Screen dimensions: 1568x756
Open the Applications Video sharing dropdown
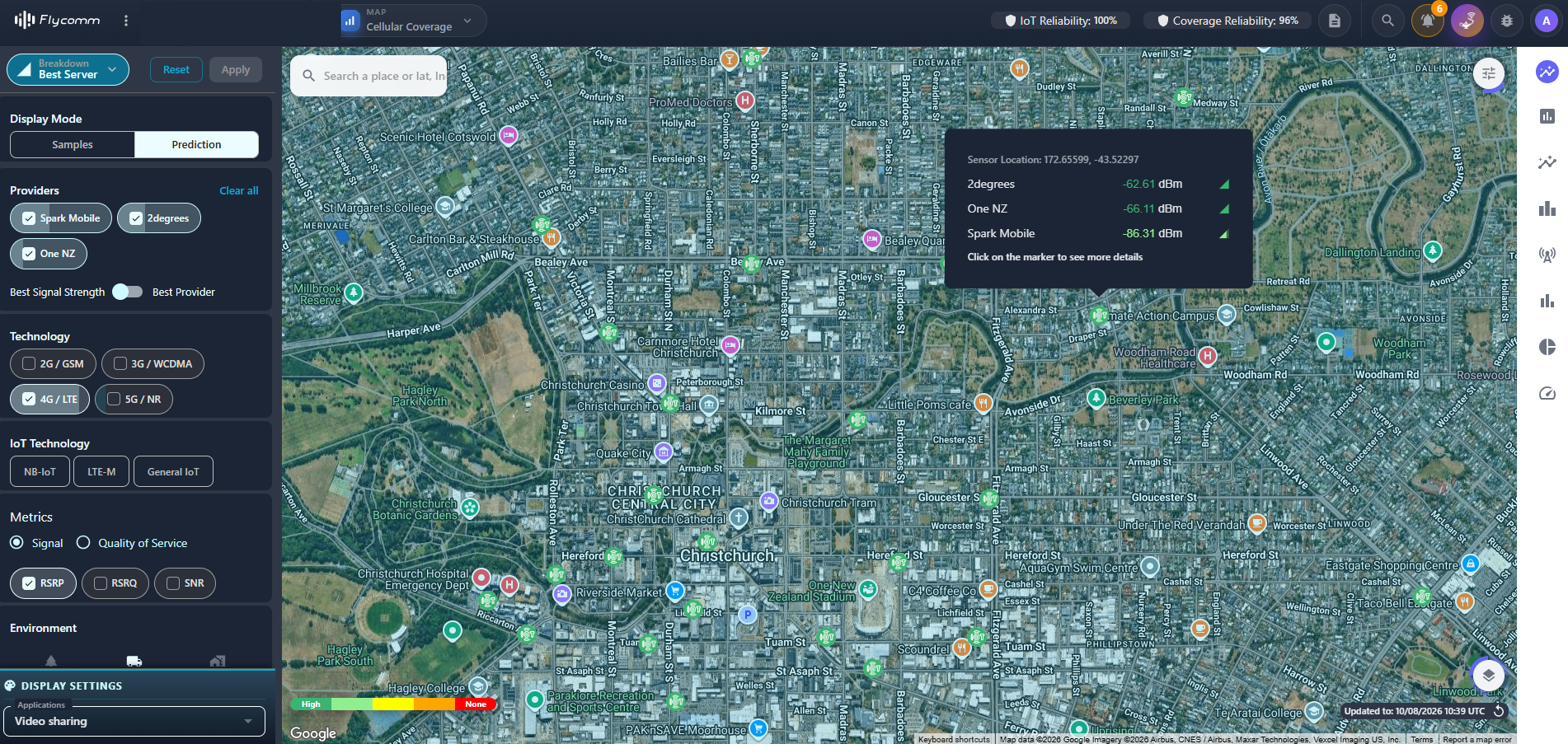click(x=135, y=720)
